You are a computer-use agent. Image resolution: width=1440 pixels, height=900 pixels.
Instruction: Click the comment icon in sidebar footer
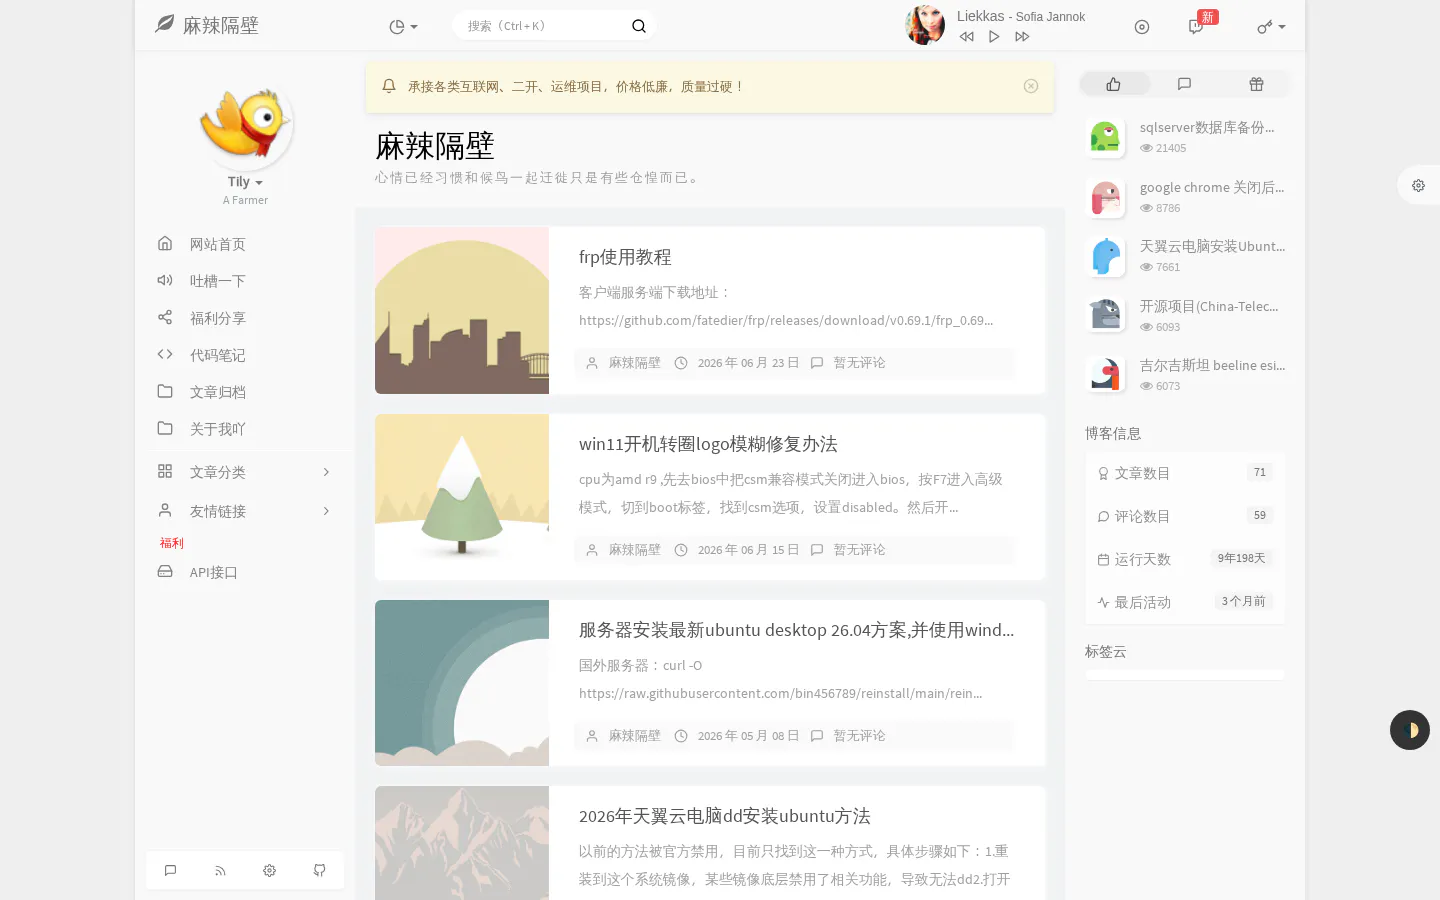click(x=170, y=870)
